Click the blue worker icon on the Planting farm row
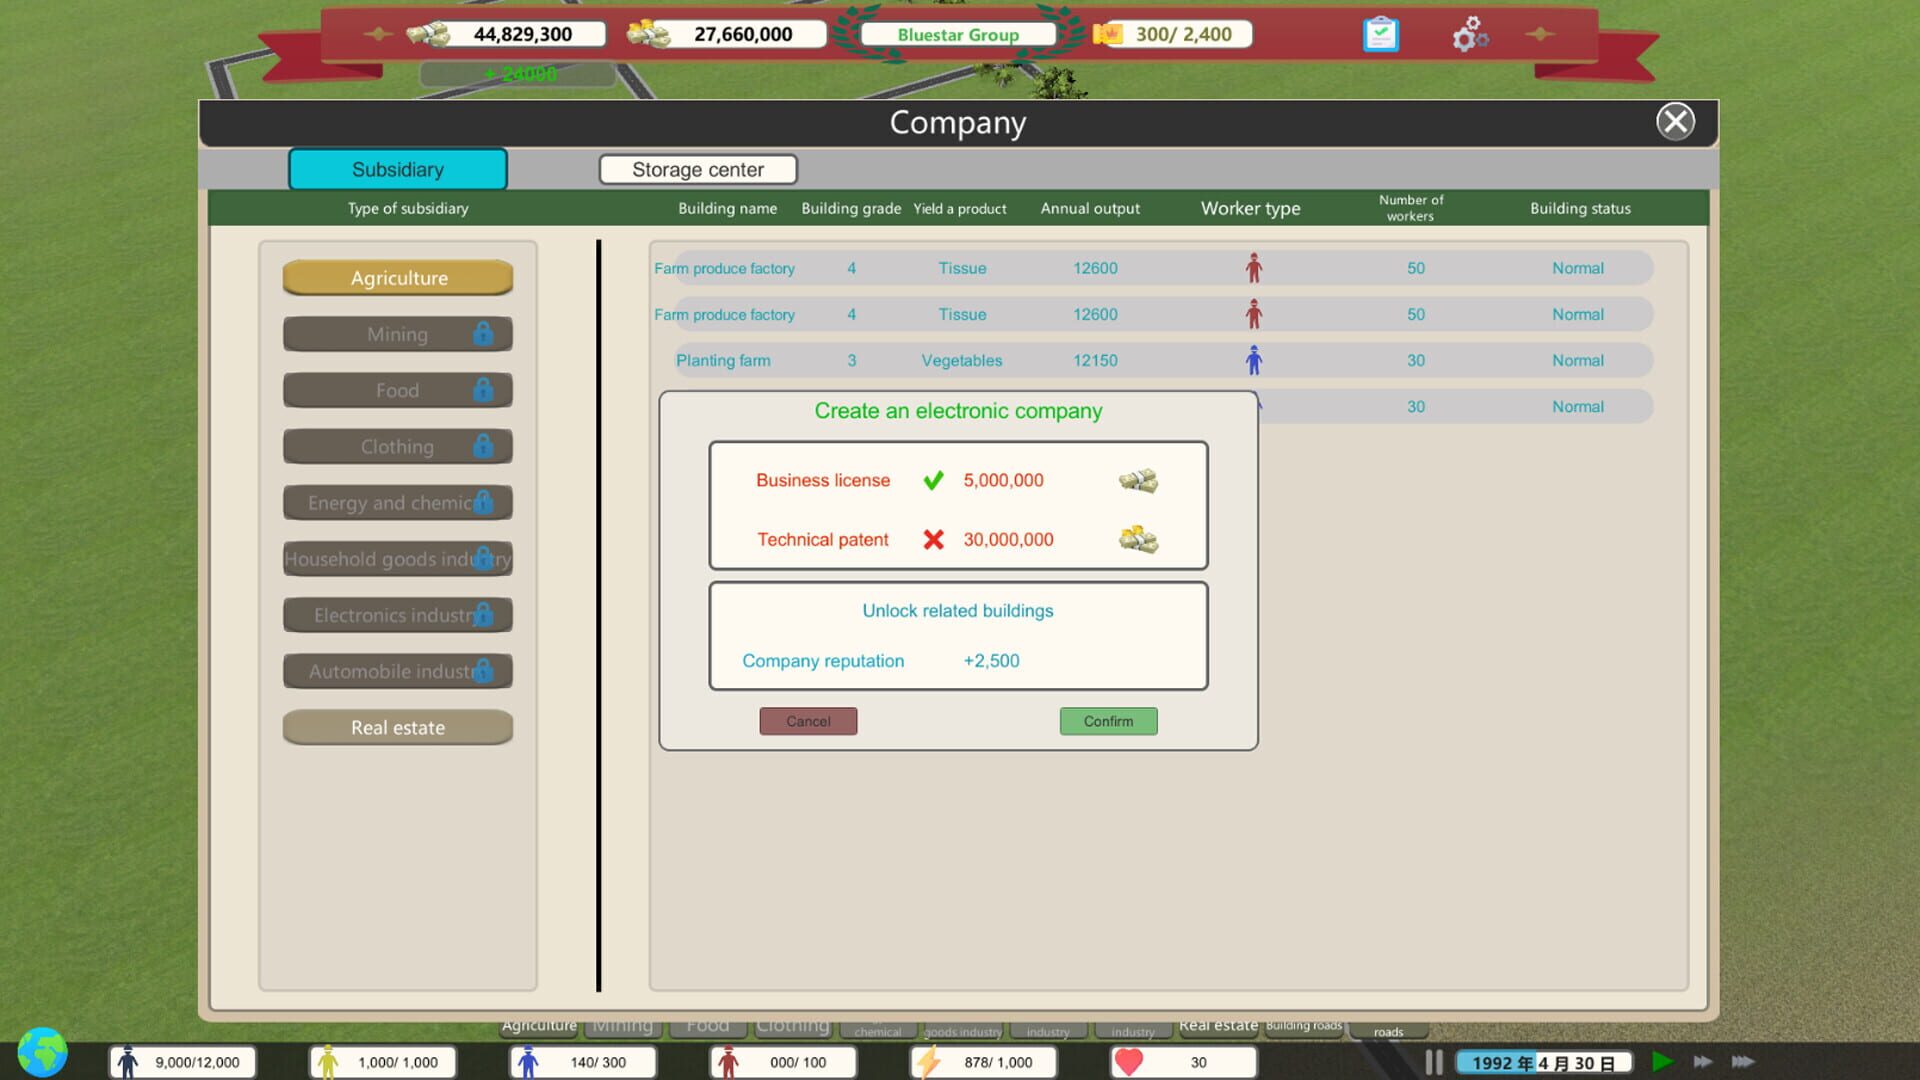 [x=1253, y=360]
